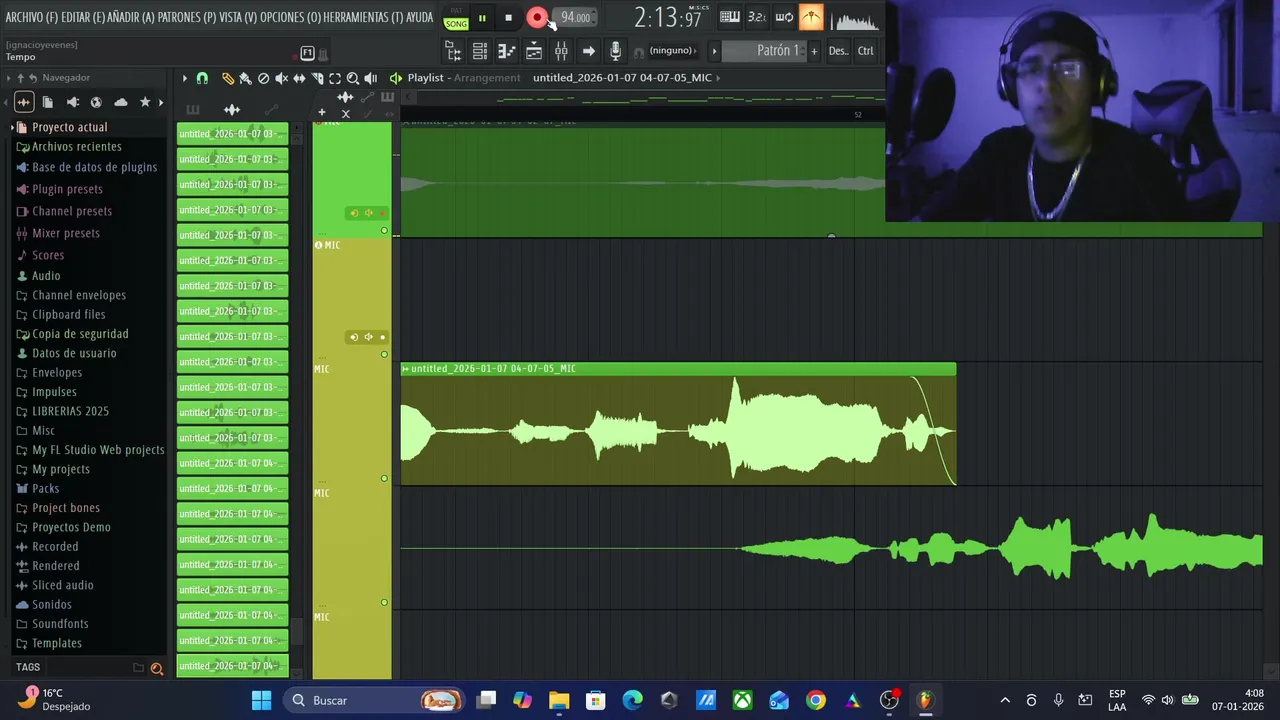Screen dimensions: 1280x720
Task: Toggle the waveform browser tab icon
Action: coord(23,102)
